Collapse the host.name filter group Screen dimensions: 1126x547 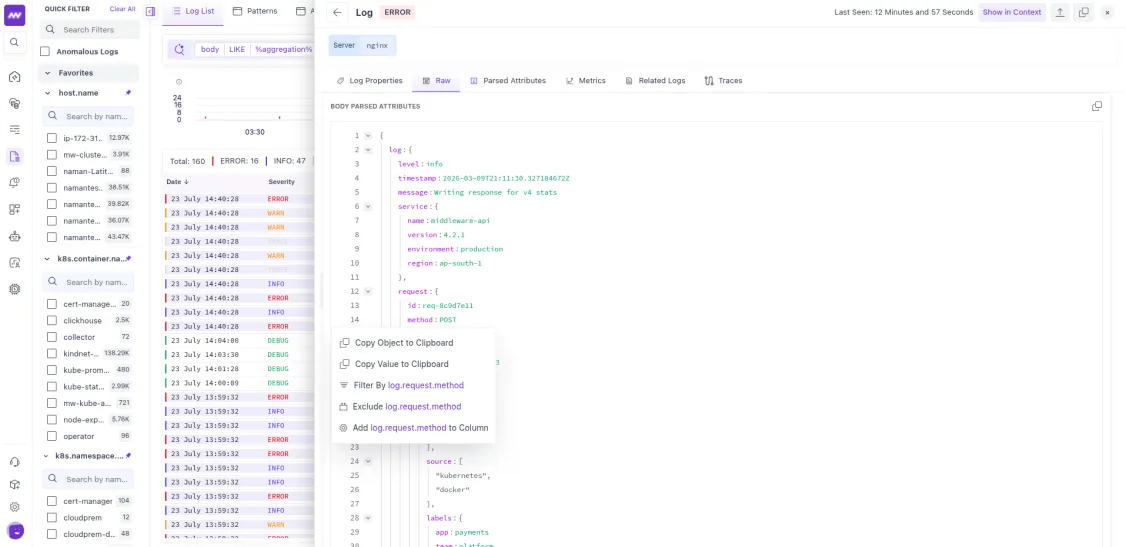point(48,93)
